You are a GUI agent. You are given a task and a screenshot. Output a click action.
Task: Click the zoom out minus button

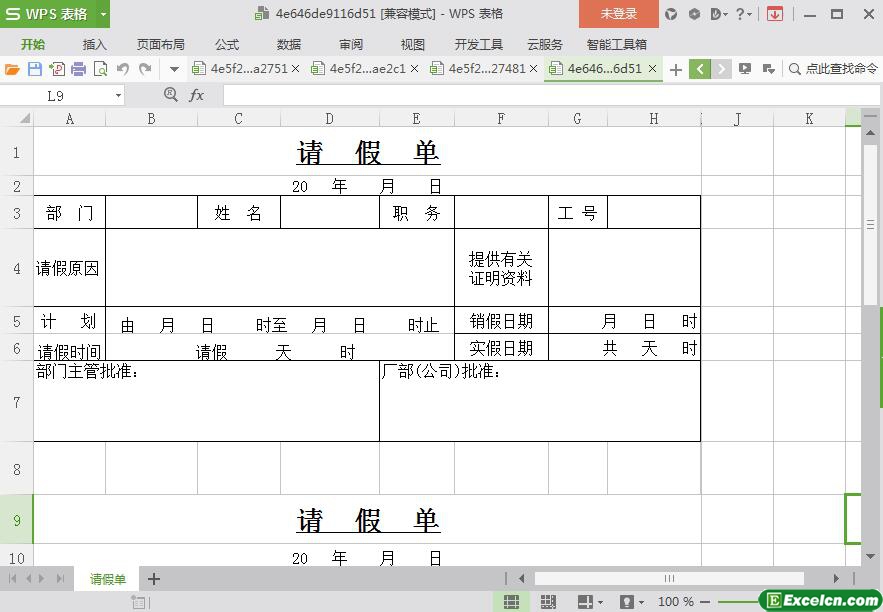(708, 602)
